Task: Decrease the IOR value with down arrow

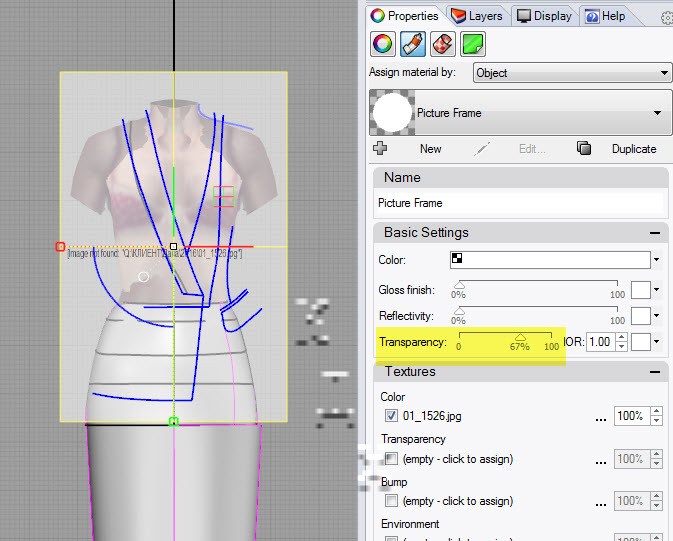Action: (x=621, y=346)
